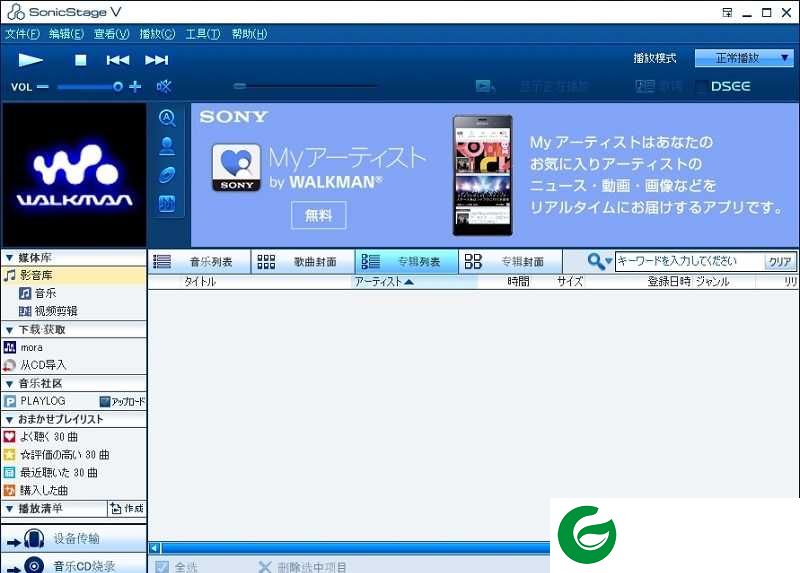Click the playback seek bar

click(305, 86)
